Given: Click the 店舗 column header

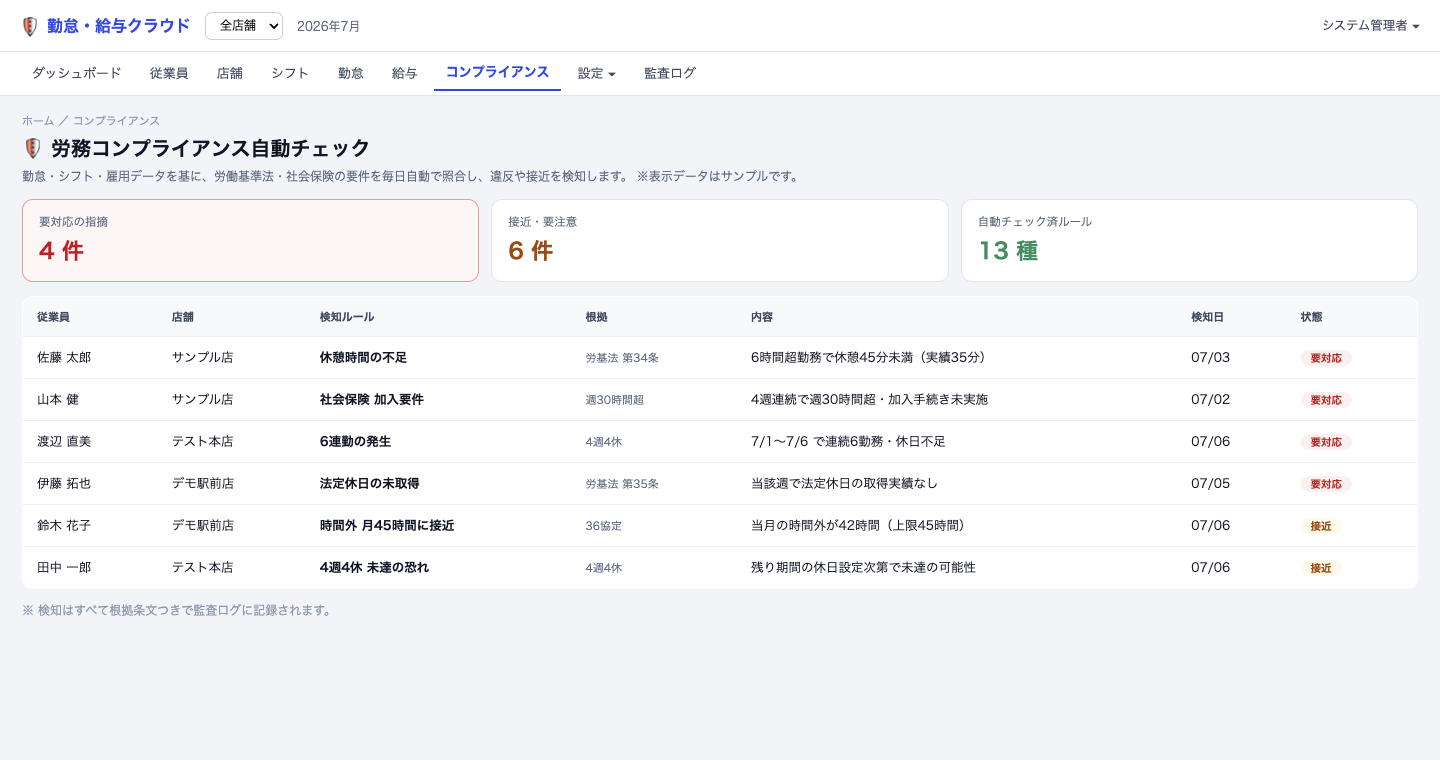Looking at the screenshot, I should (182, 317).
